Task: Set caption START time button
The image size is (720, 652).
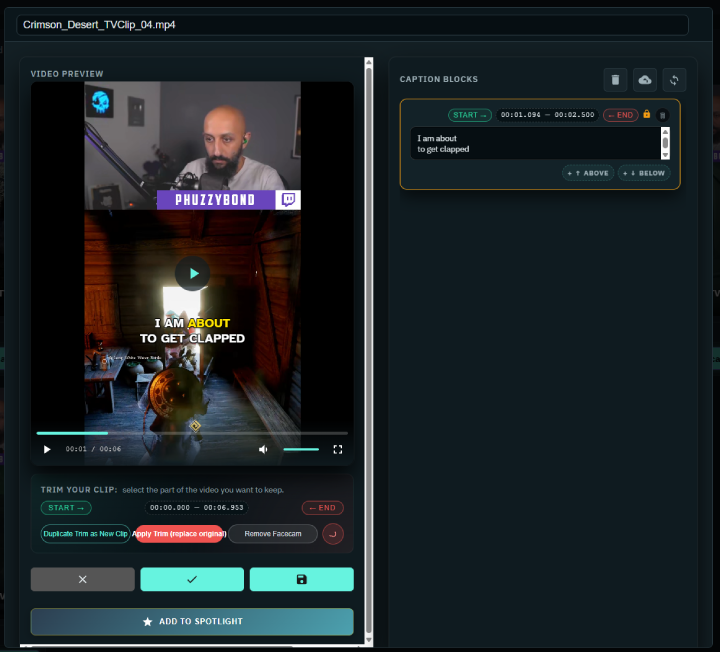Action: [470, 115]
